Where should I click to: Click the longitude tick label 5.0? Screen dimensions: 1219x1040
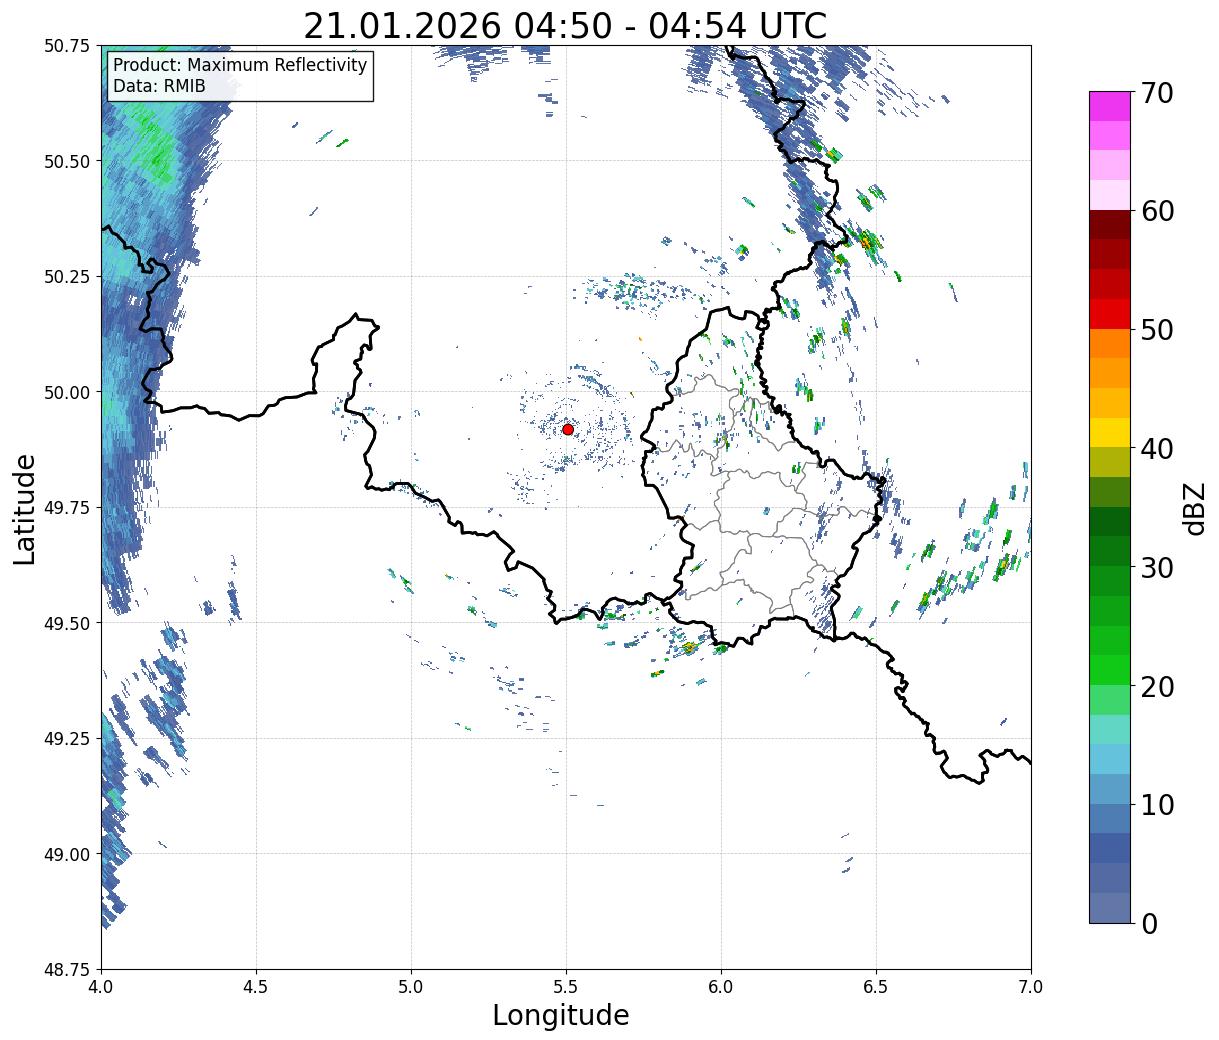(x=411, y=986)
